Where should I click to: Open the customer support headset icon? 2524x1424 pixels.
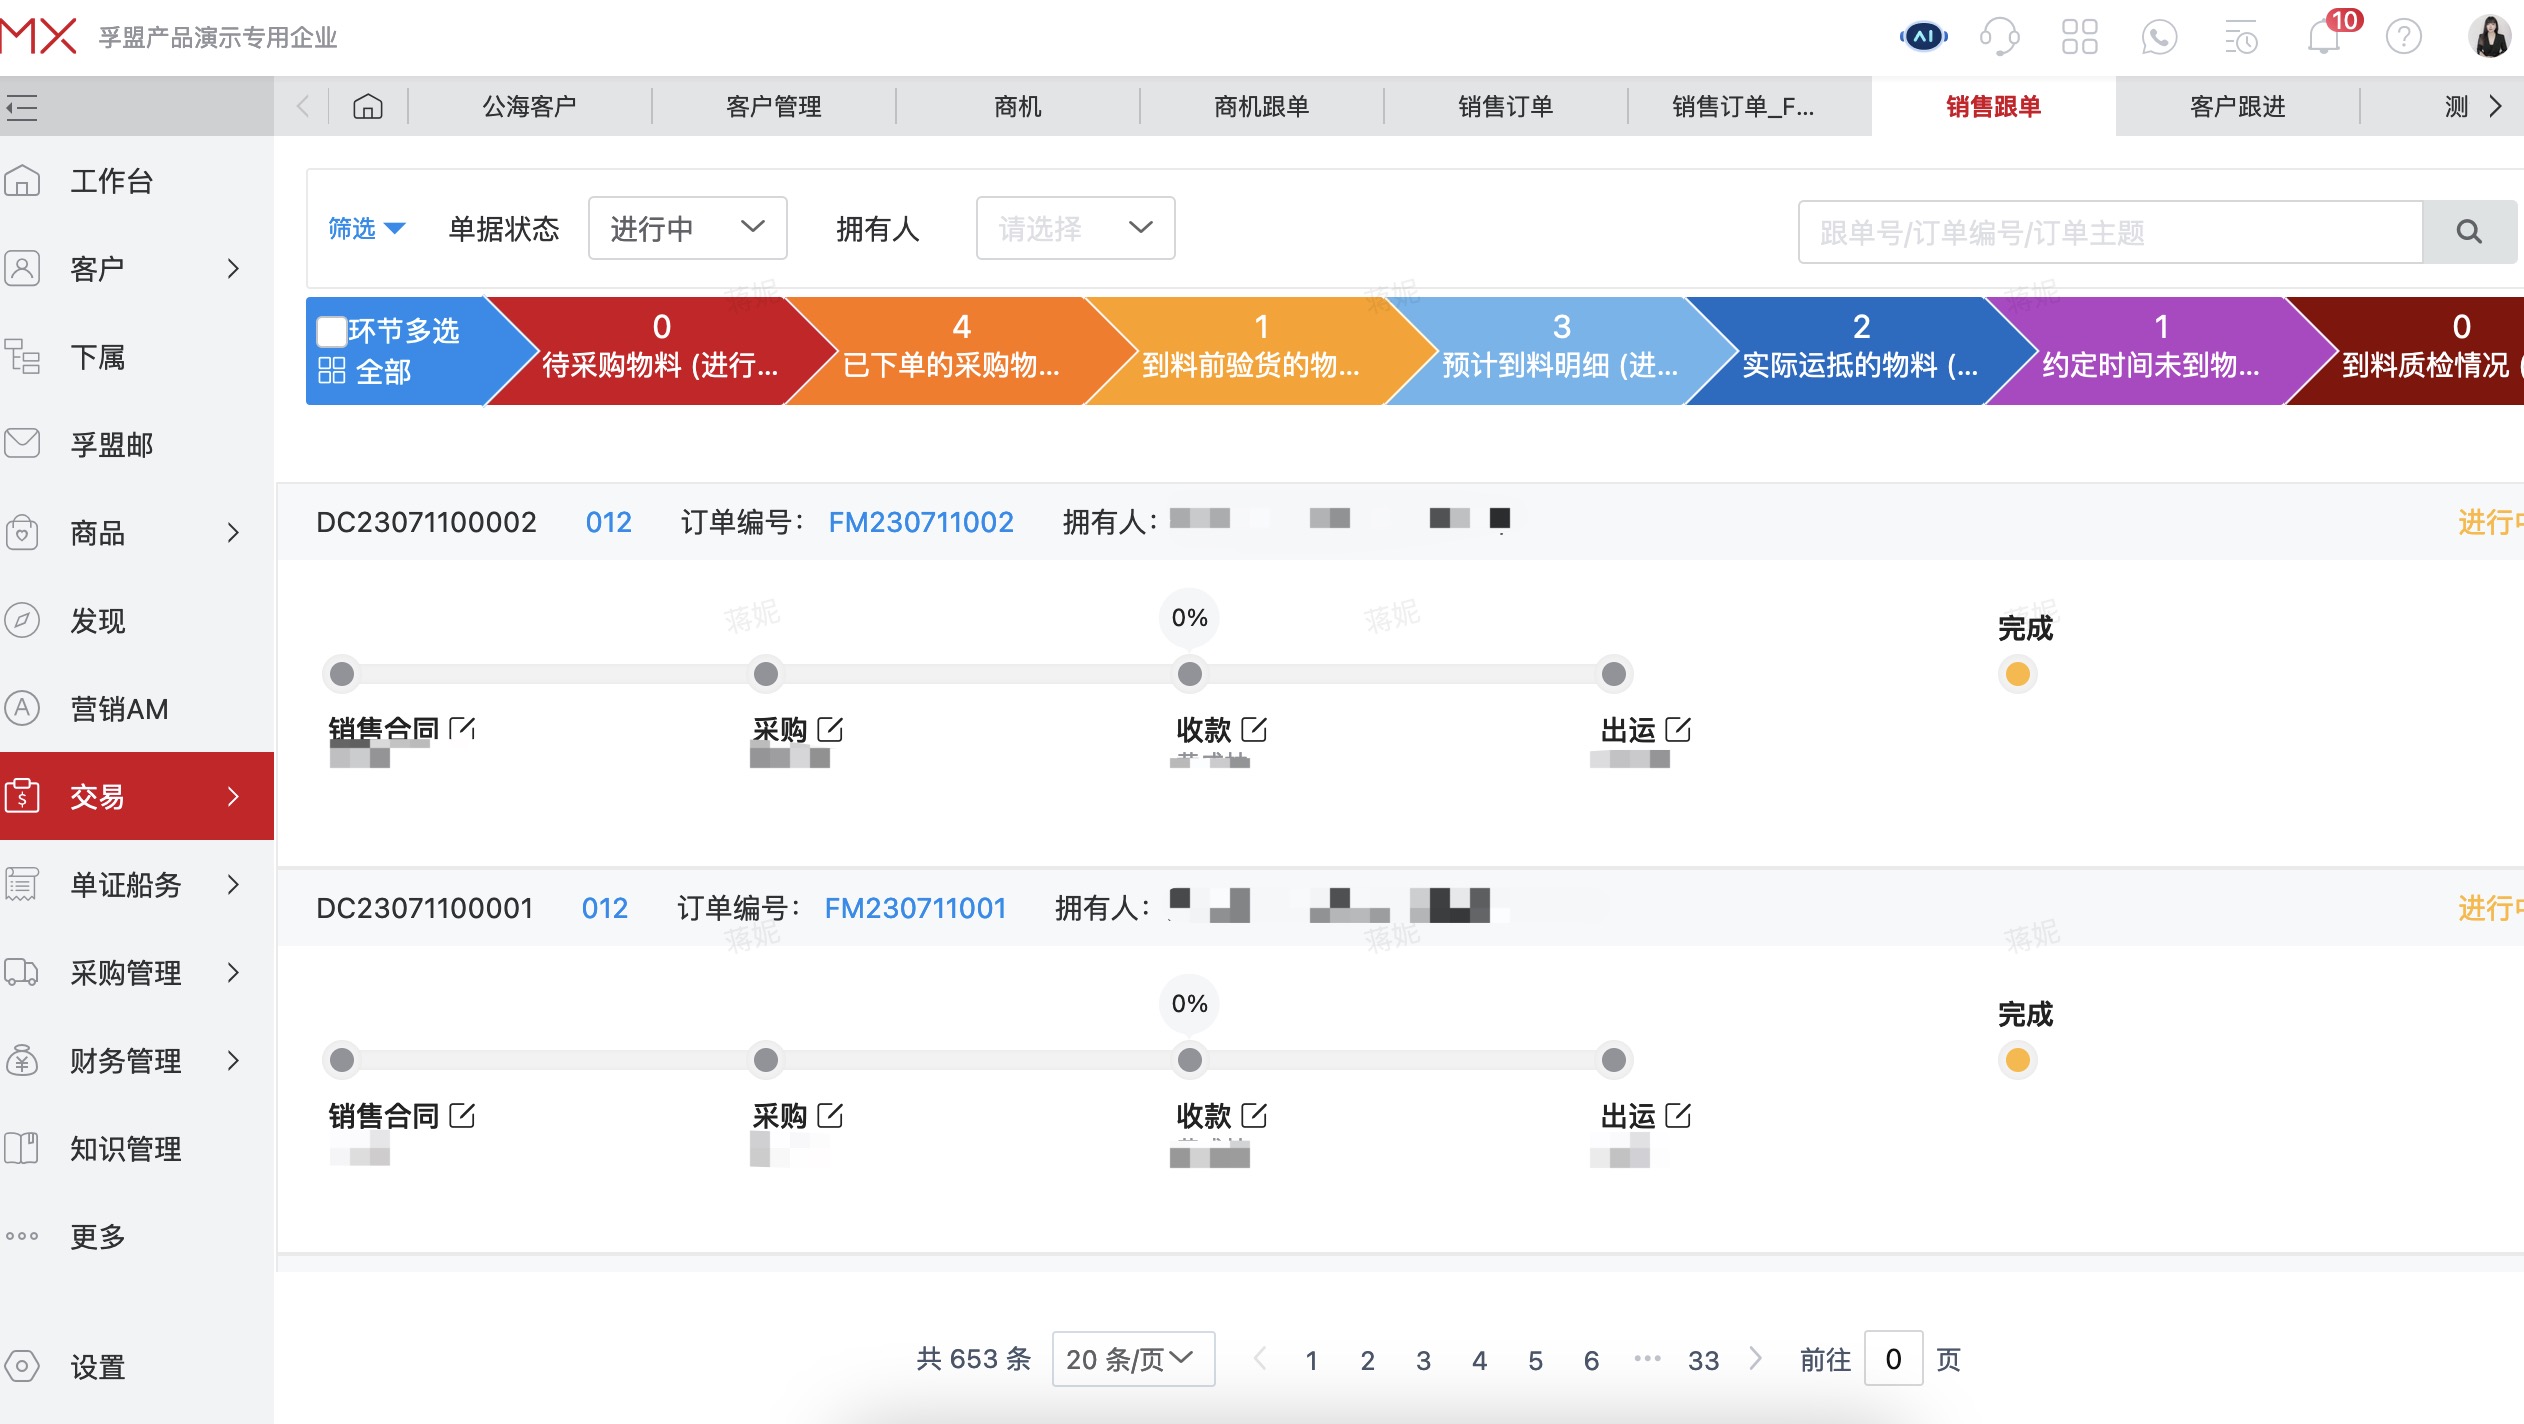2000,36
